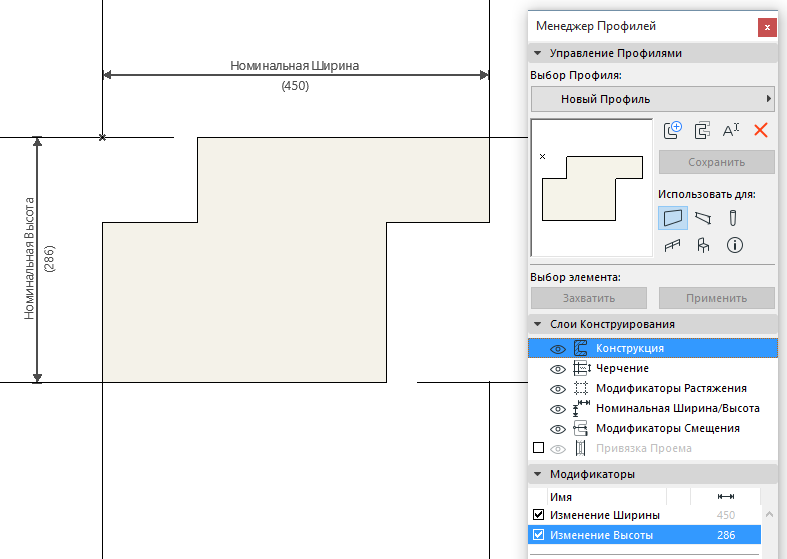The image size is (787, 559).
Task: Select the Черчение layer row
Action: pyautogui.click(x=652, y=368)
